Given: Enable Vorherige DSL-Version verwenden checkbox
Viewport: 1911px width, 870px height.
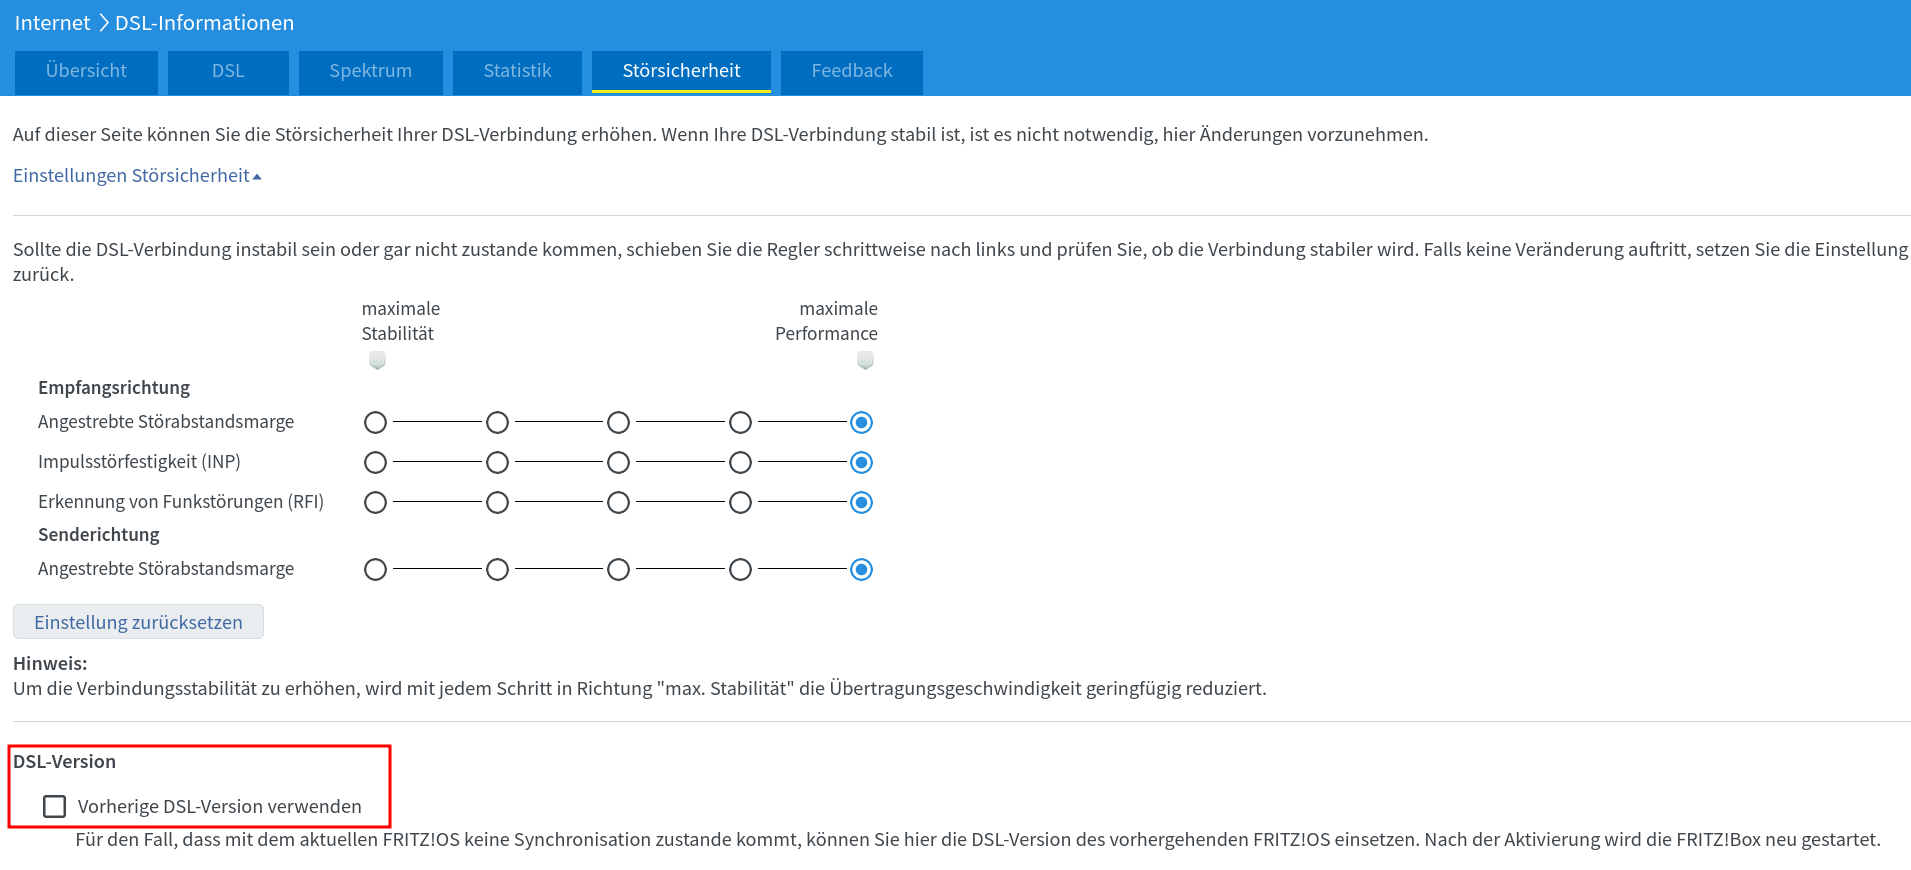Looking at the screenshot, I should (x=55, y=806).
